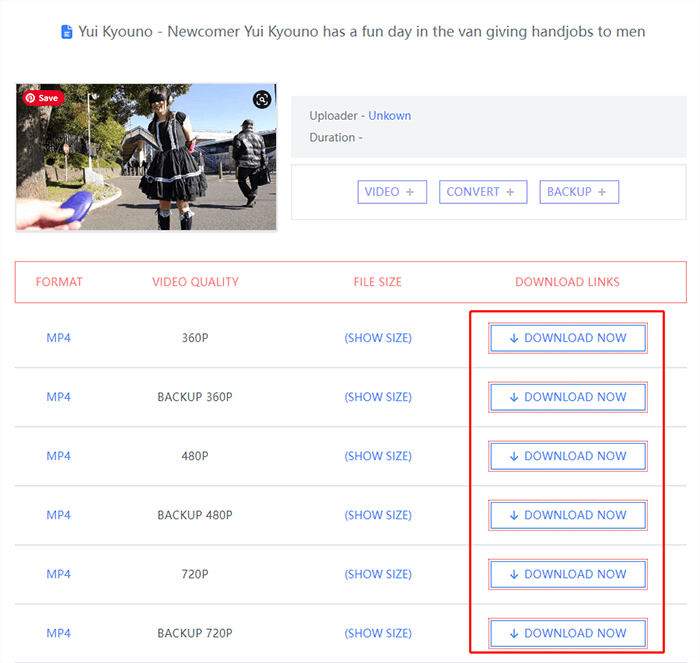Click the visual search lens icon on thumbnail
700x663 pixels.
coord(262,99)
